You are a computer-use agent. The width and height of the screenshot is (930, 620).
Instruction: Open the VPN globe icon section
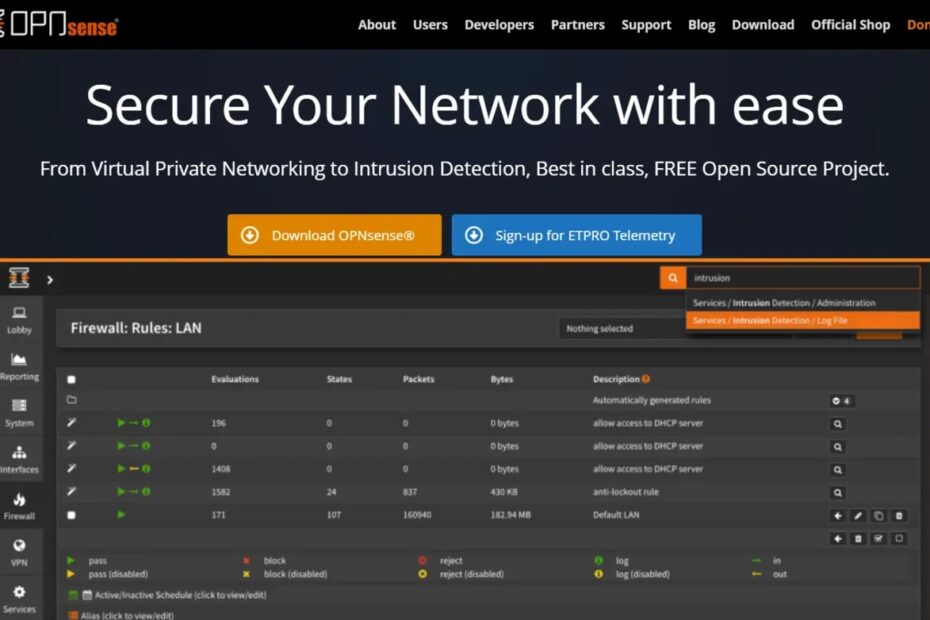point(19,552)
